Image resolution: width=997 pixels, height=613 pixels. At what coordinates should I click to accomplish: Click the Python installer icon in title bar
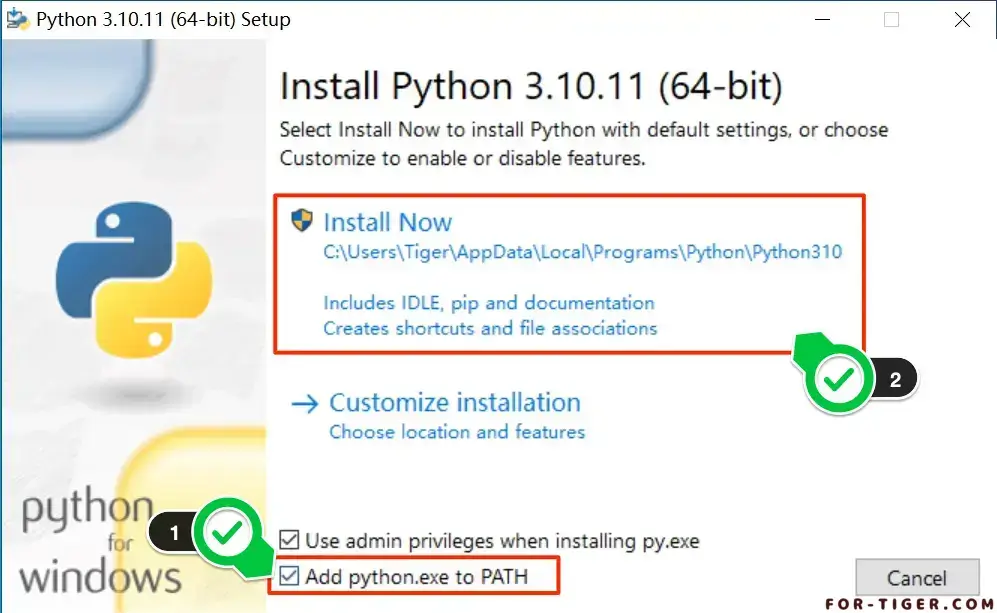pos(18,19)
